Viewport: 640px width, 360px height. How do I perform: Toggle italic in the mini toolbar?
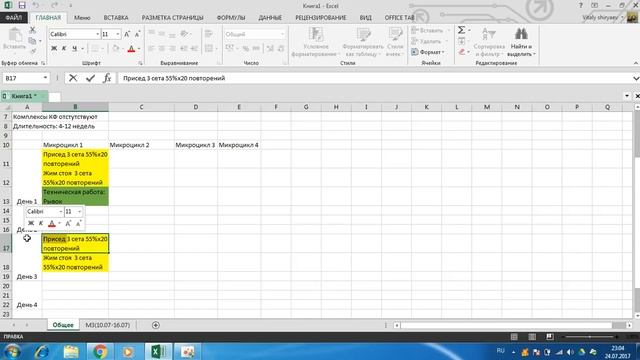[x=41, y=223]
